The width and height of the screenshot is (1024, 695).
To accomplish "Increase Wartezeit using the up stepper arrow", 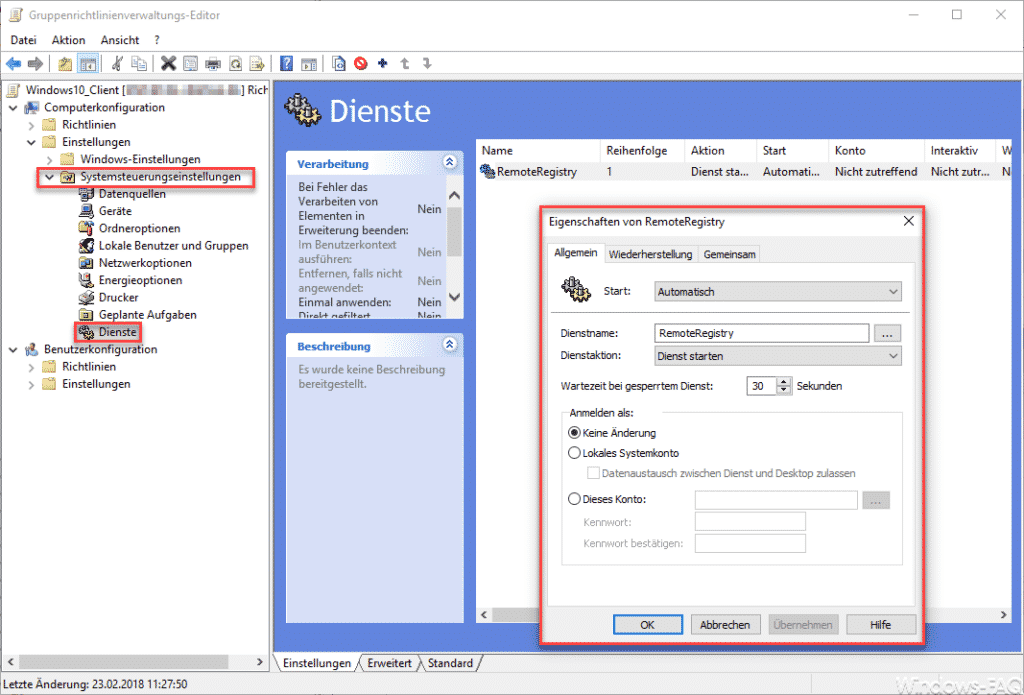I will point(785,381).
